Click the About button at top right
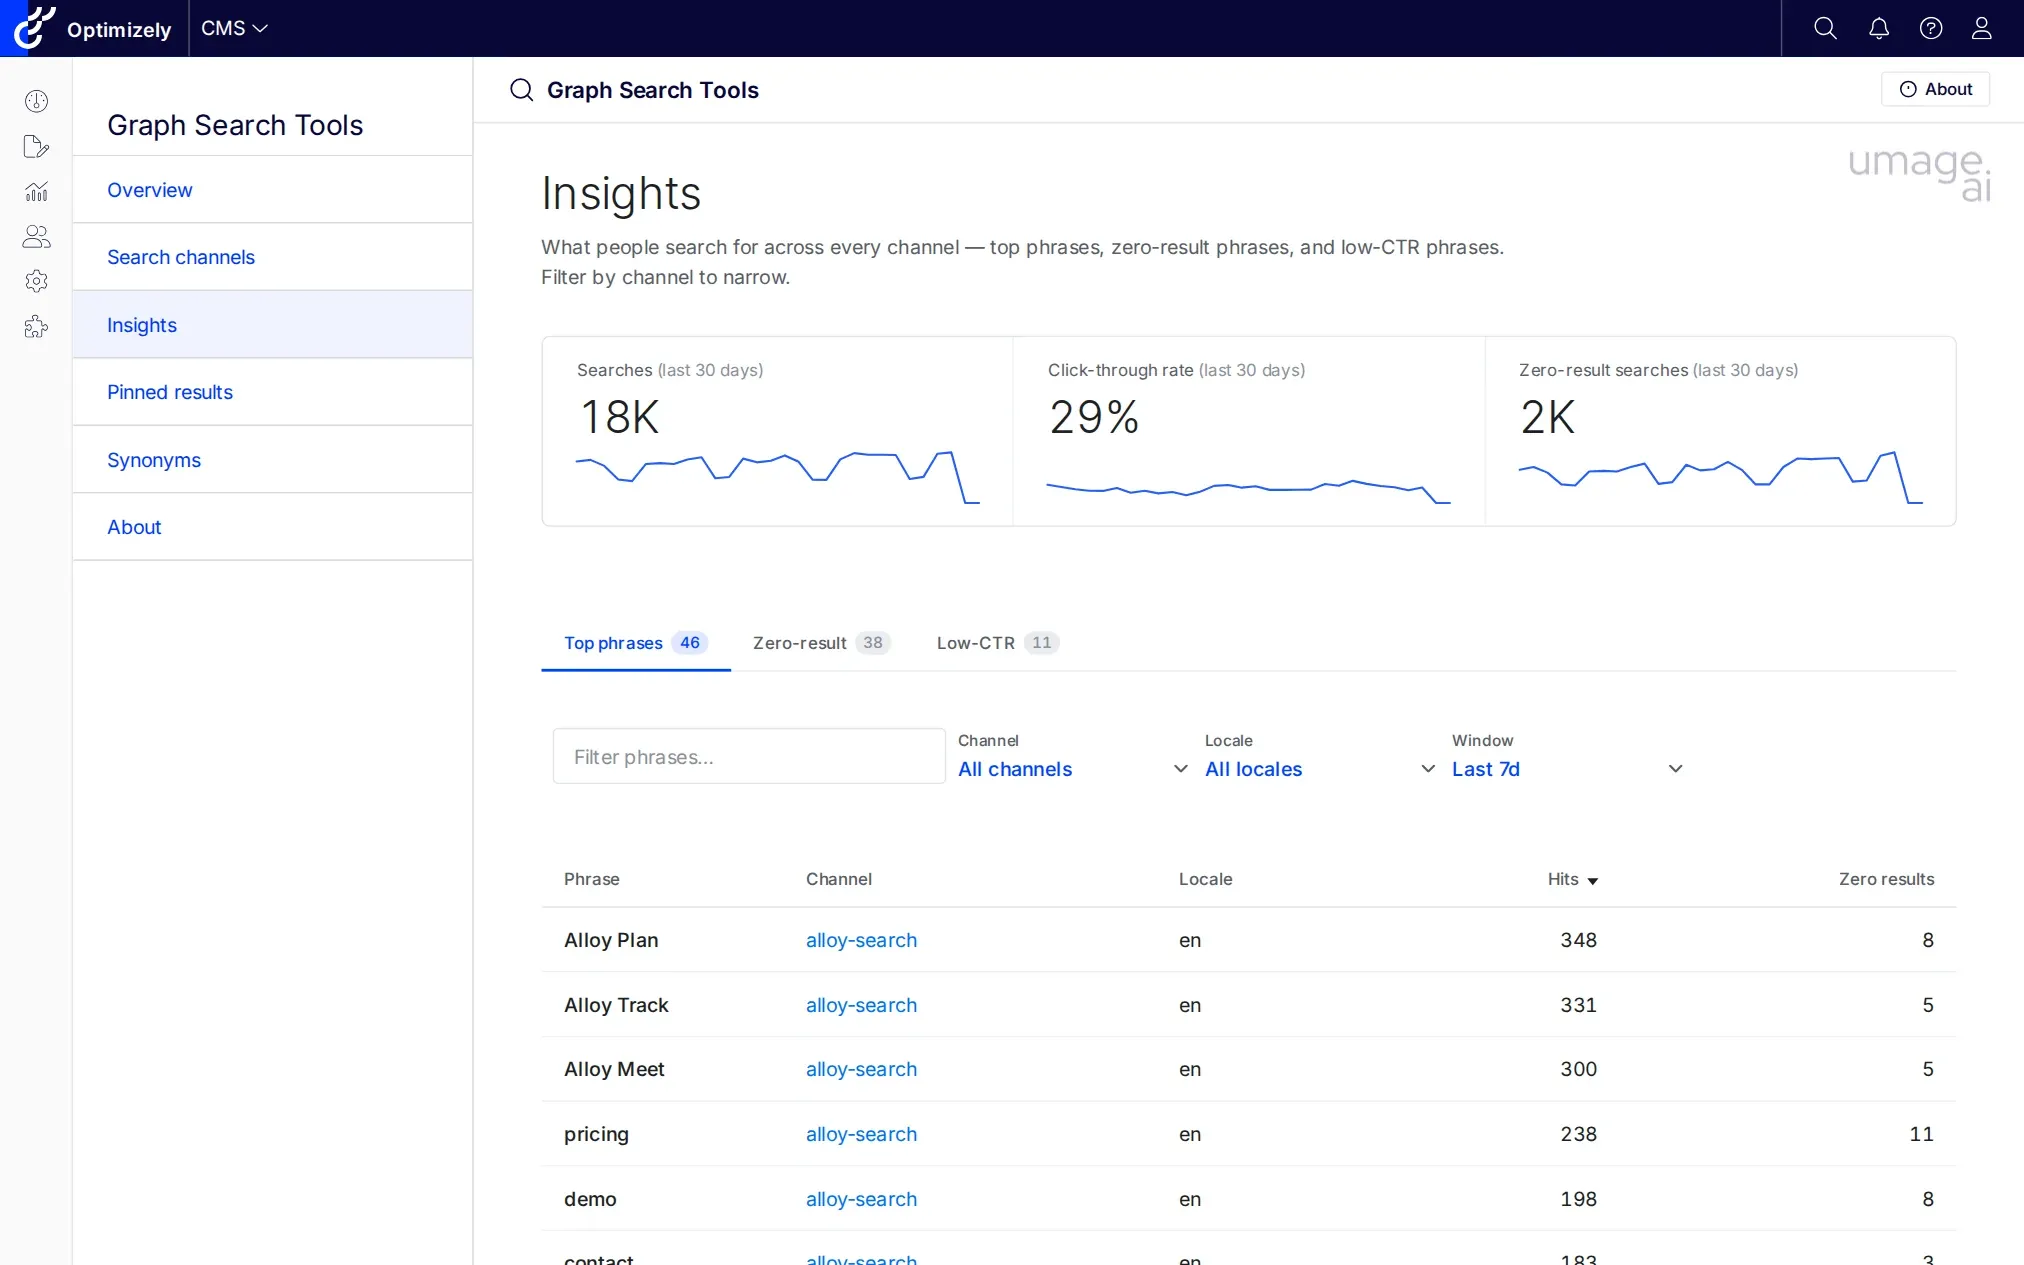 [1935, 89]
